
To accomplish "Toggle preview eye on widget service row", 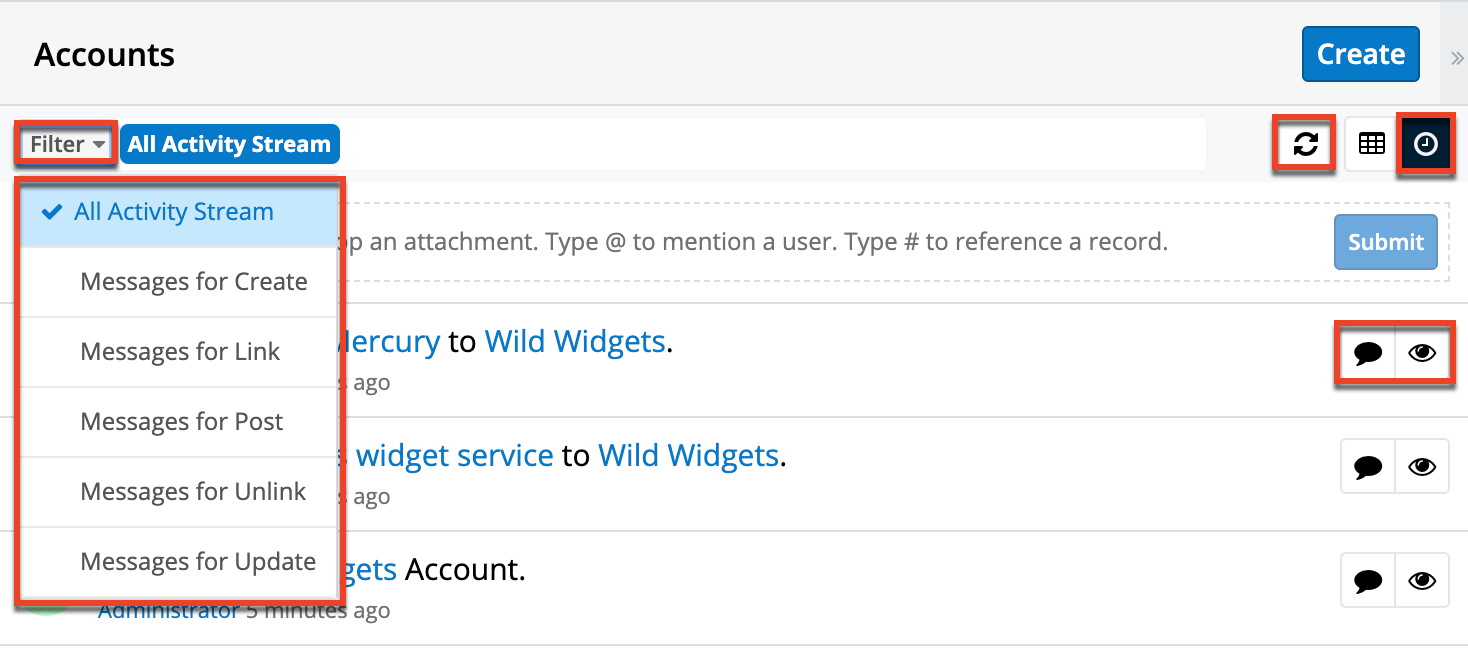I will click(x=1422, y=467).
